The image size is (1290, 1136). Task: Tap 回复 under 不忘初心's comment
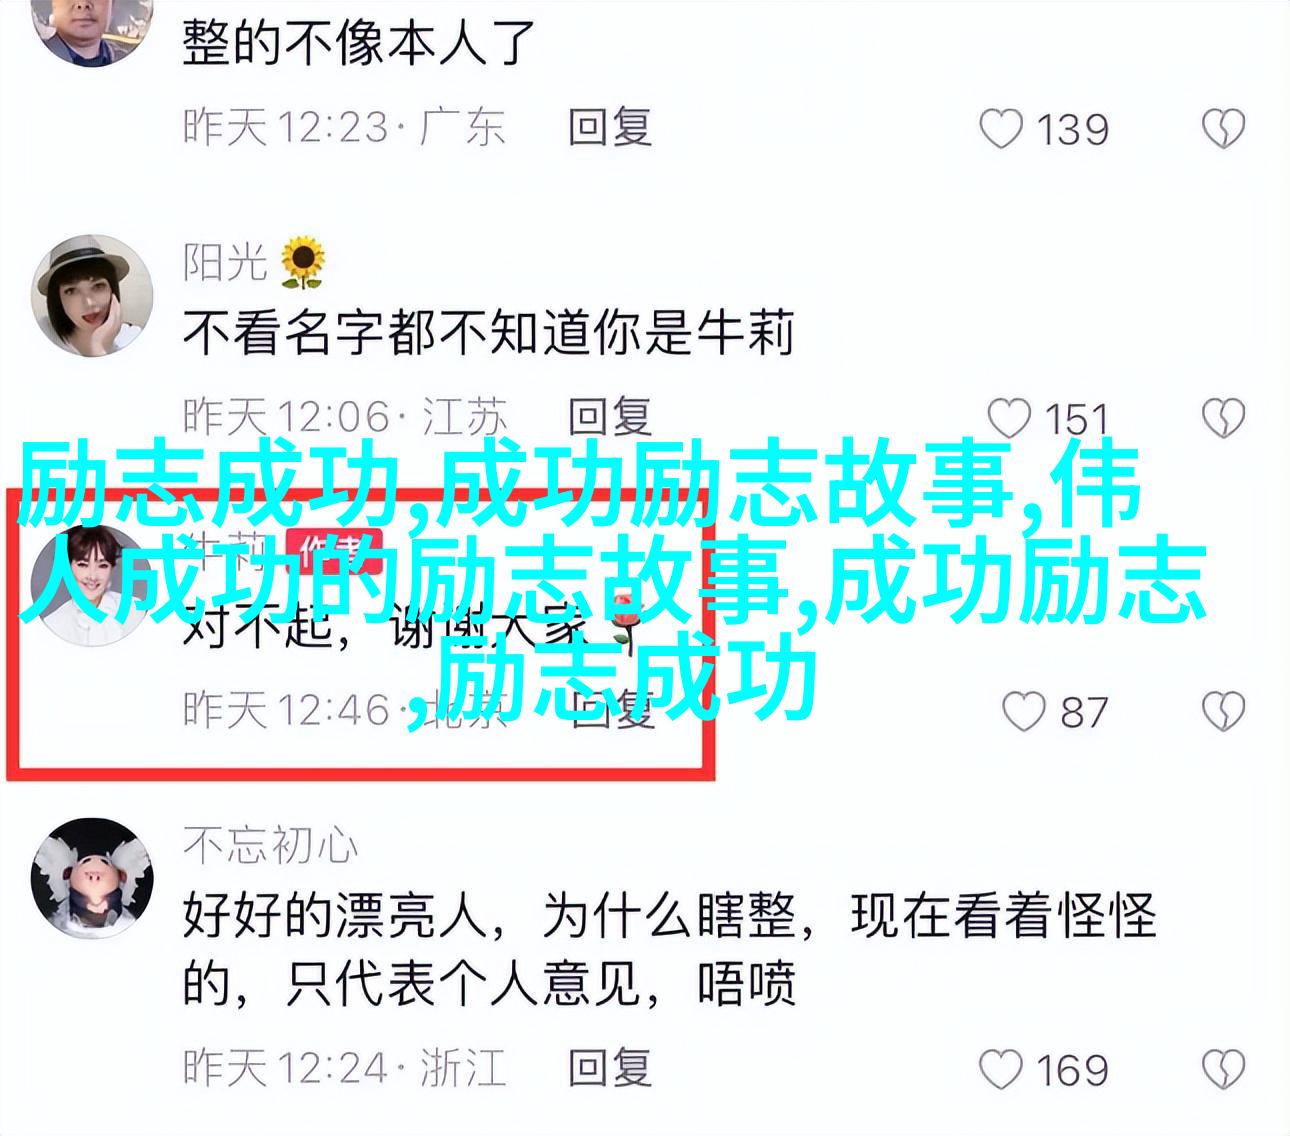610,1067
